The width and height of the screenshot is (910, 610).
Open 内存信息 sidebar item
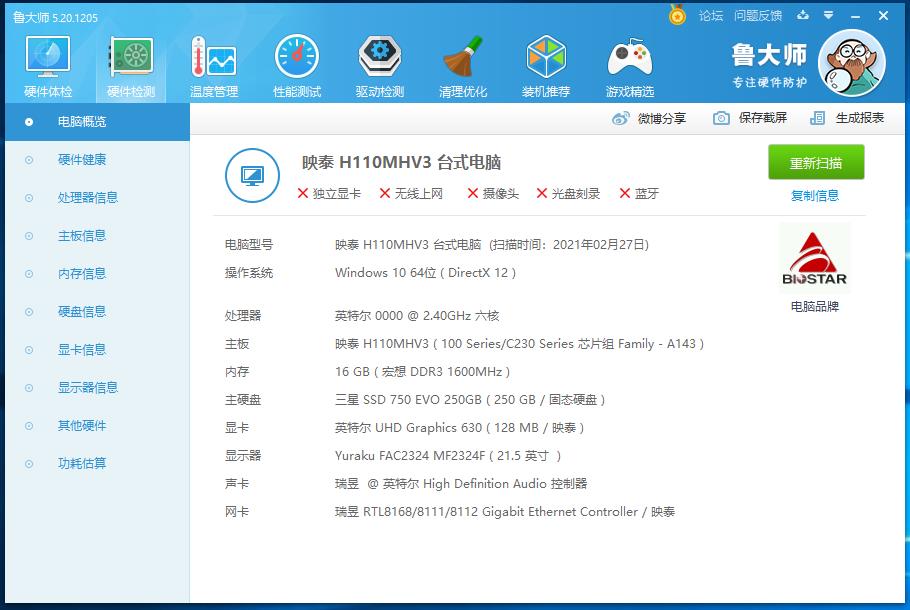pyautogui.click(x=82, y=274)
